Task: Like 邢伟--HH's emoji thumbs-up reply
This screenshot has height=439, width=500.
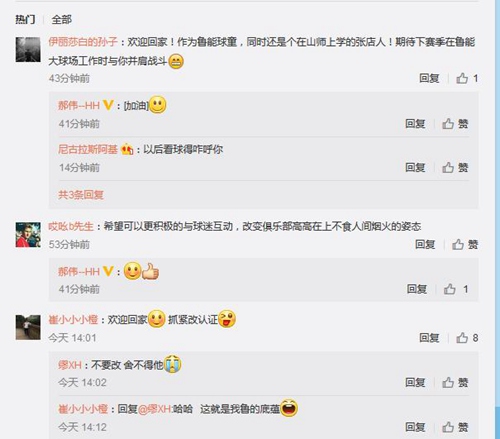Action: point(456,289)
